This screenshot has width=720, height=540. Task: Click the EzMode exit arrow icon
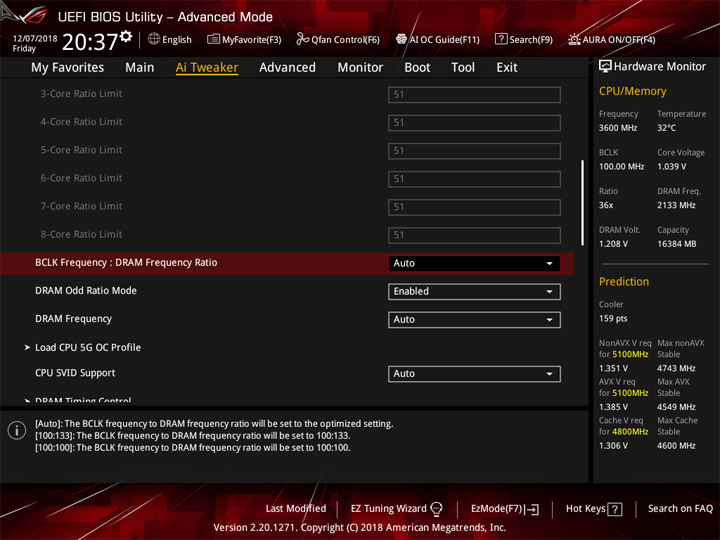[x=532, y=509]
